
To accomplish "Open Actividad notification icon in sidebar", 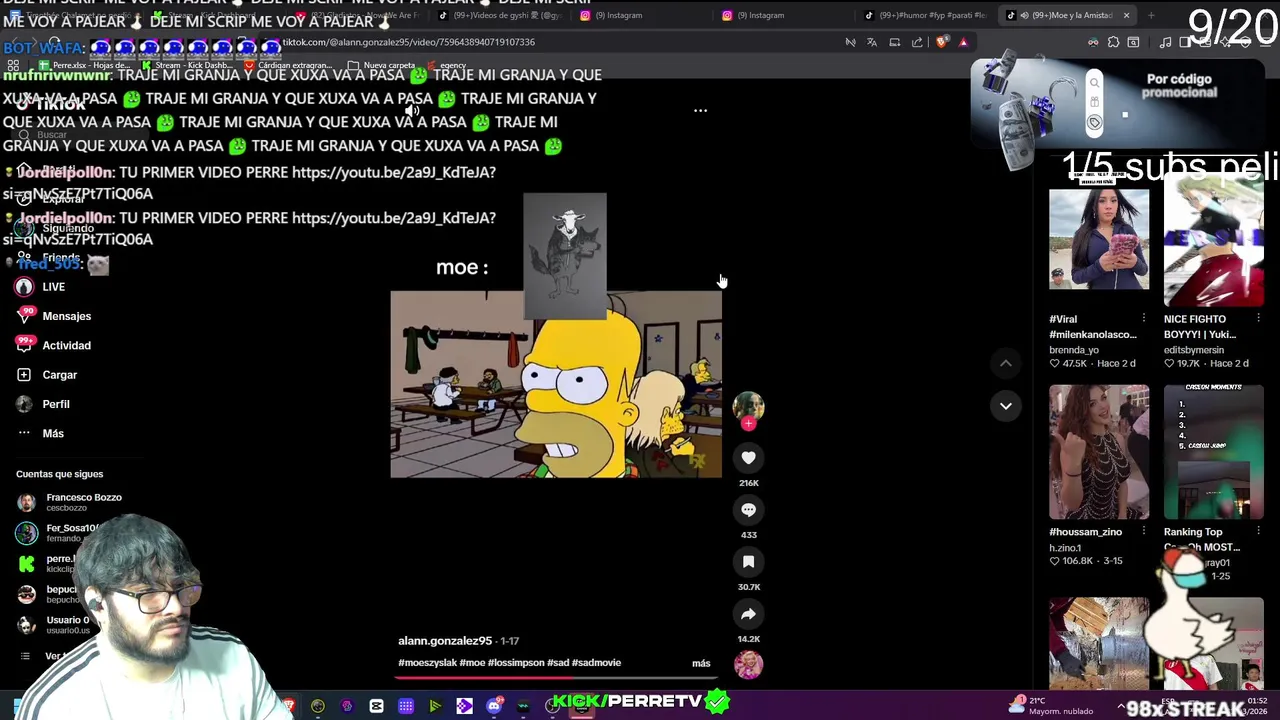I will click(24, 345).
